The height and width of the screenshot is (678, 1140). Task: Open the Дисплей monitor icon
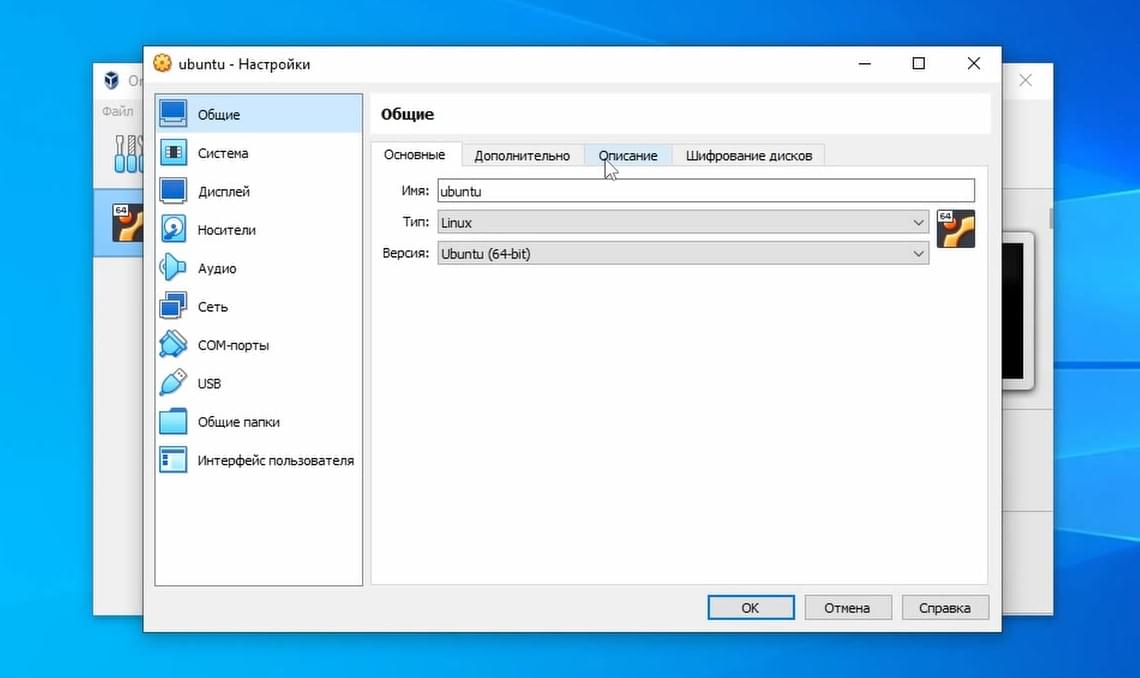point(173,191)
